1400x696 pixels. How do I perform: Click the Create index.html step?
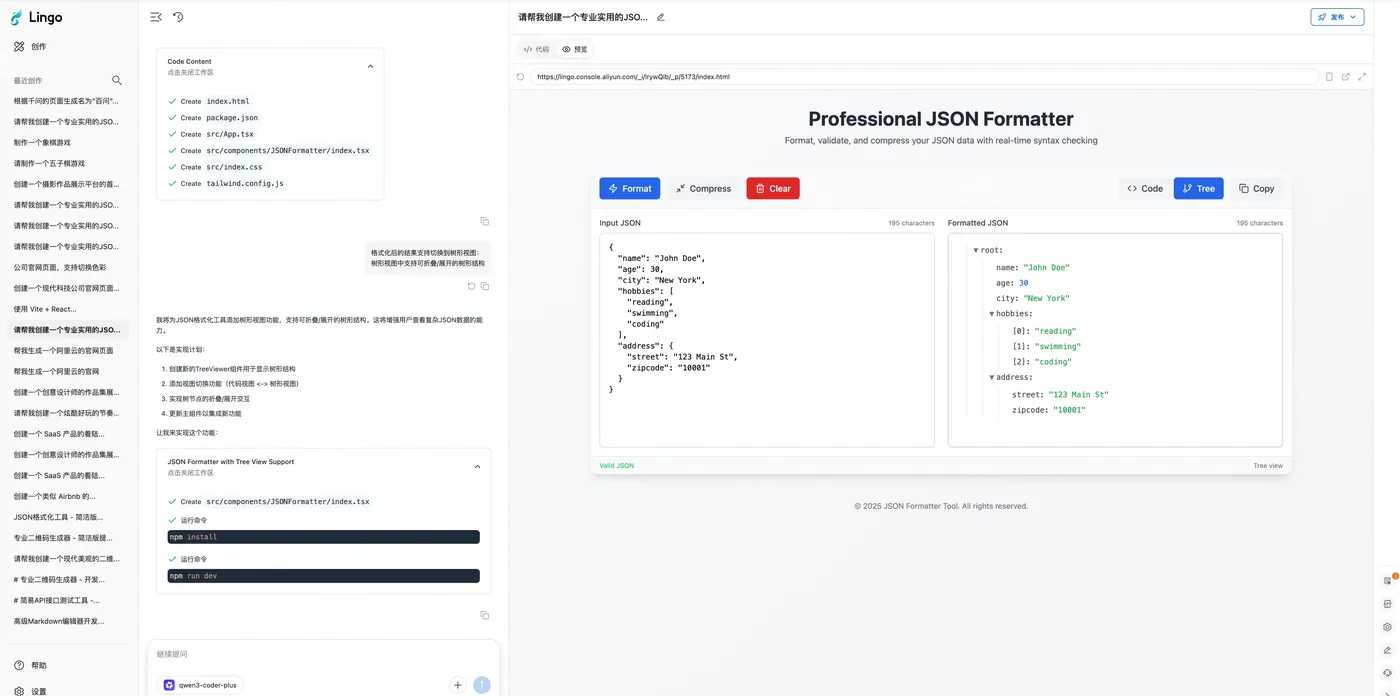(x=209, y=101)
